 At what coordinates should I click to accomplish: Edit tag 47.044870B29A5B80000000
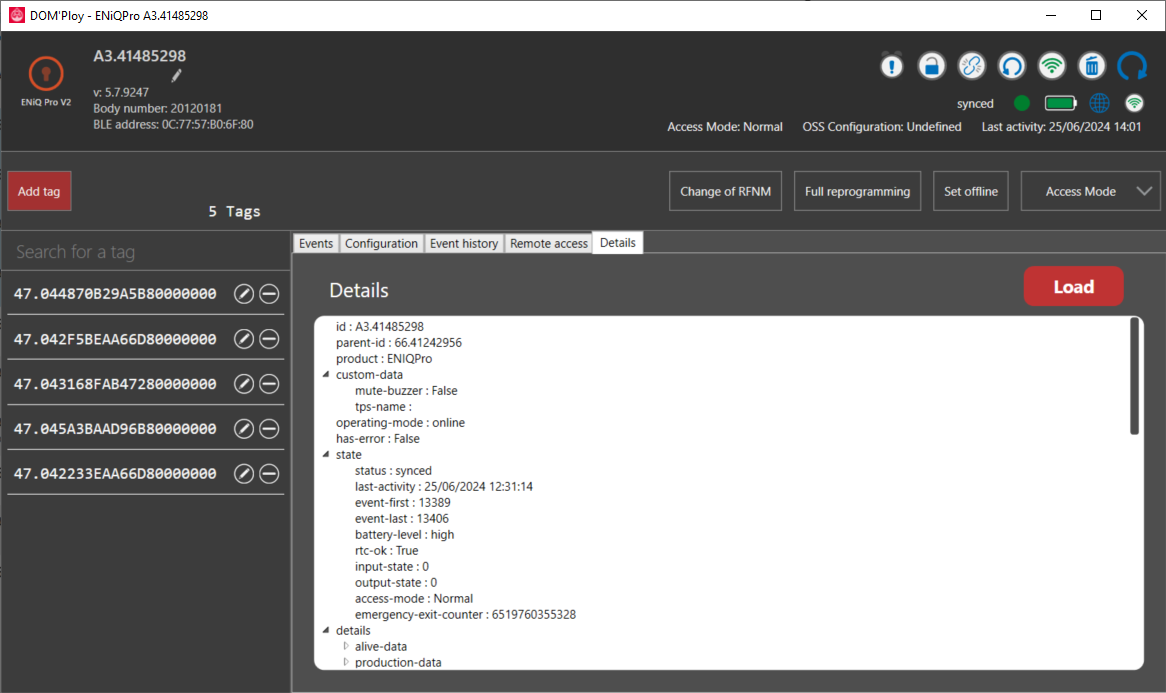tap(244, 294)
